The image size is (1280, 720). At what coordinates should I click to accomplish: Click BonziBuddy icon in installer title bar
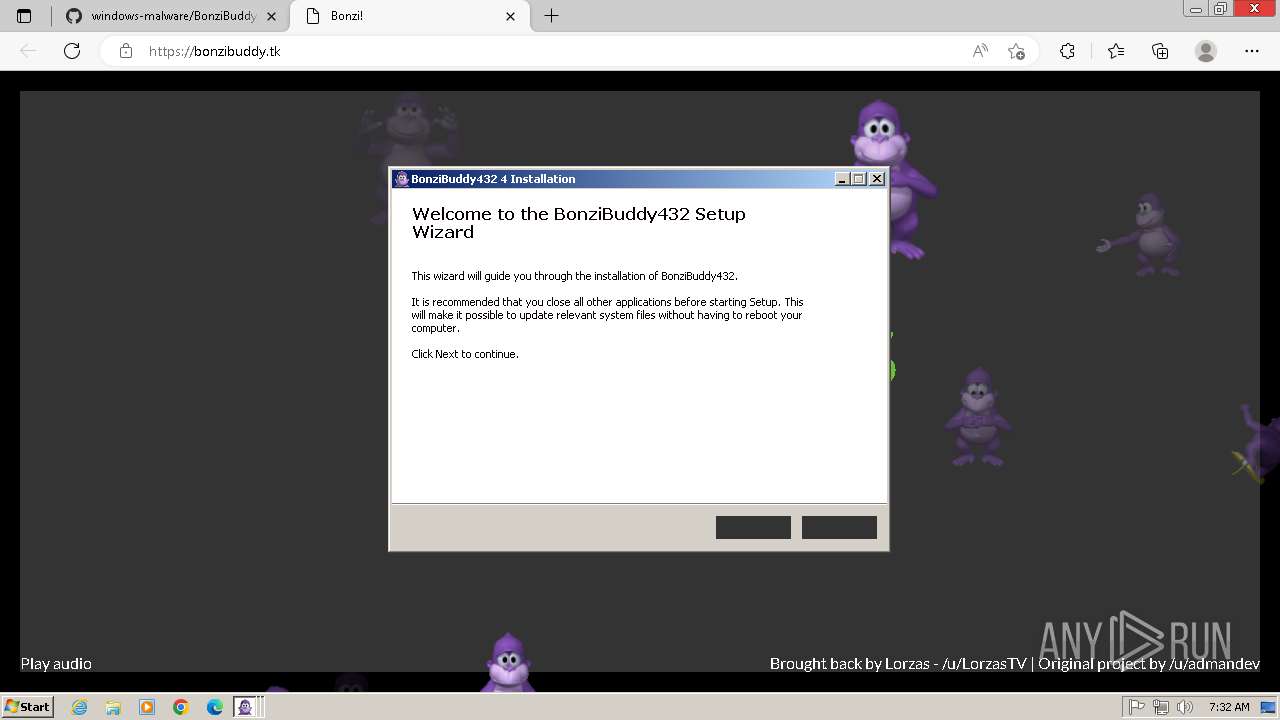pyautogui.click(x=402, y=179)
